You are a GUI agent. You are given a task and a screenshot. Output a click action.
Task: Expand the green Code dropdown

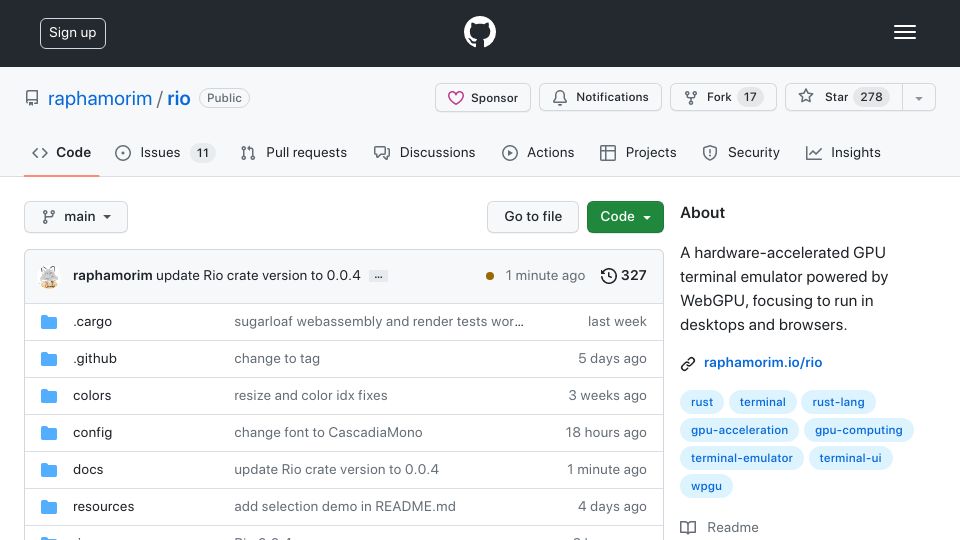tap(625, 217)
